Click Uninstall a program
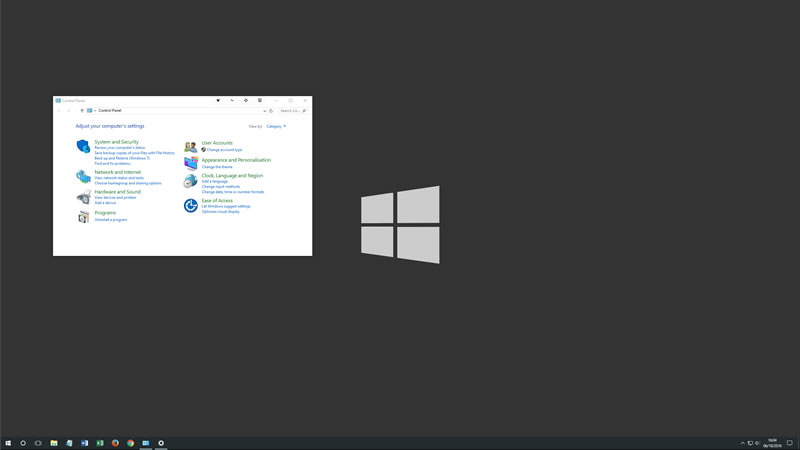The height and width of the screenshot is (450, 800). click(111, 220)
